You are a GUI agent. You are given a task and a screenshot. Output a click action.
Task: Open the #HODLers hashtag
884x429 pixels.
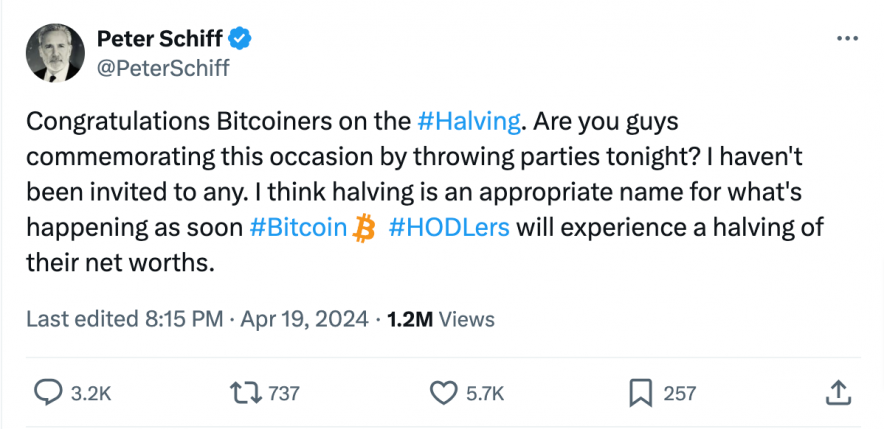449,228
